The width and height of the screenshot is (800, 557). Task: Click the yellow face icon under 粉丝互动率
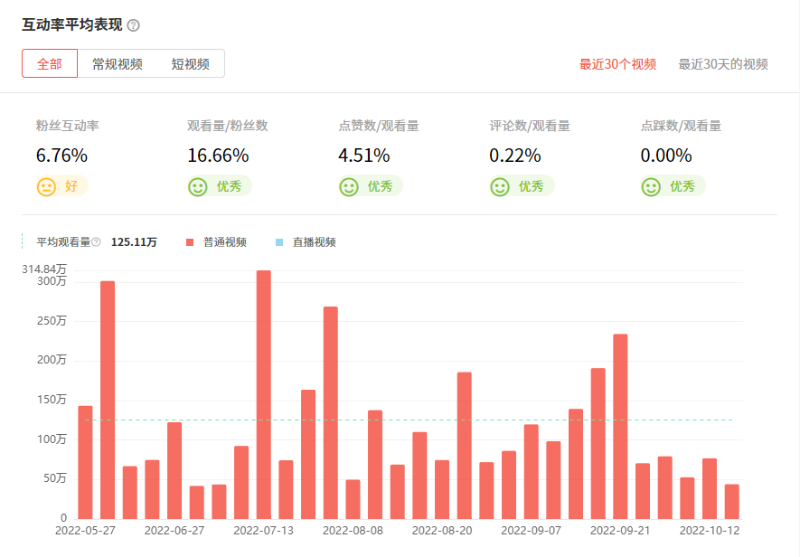coord(46,186)
